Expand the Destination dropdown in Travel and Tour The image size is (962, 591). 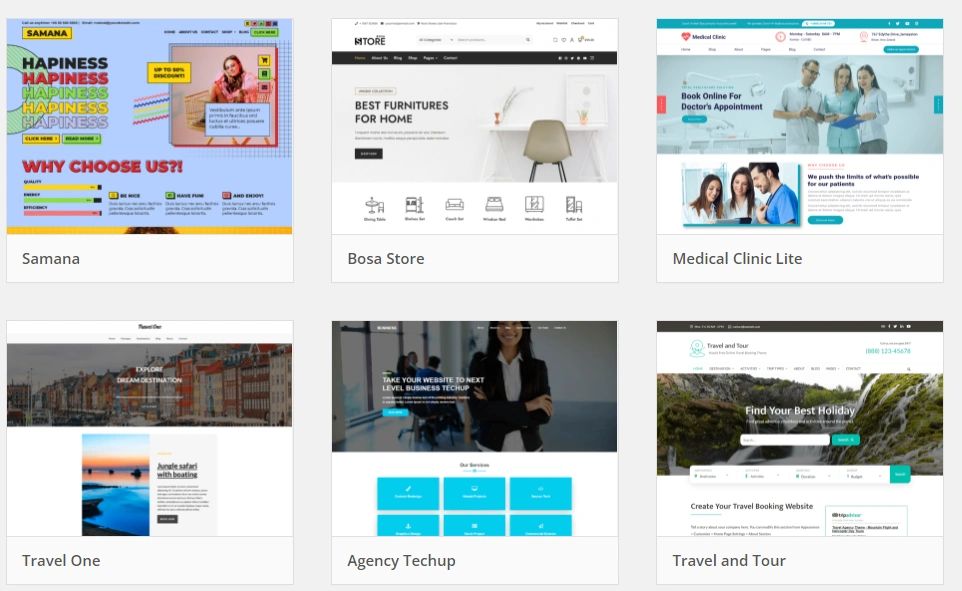[x=720, y=368]
